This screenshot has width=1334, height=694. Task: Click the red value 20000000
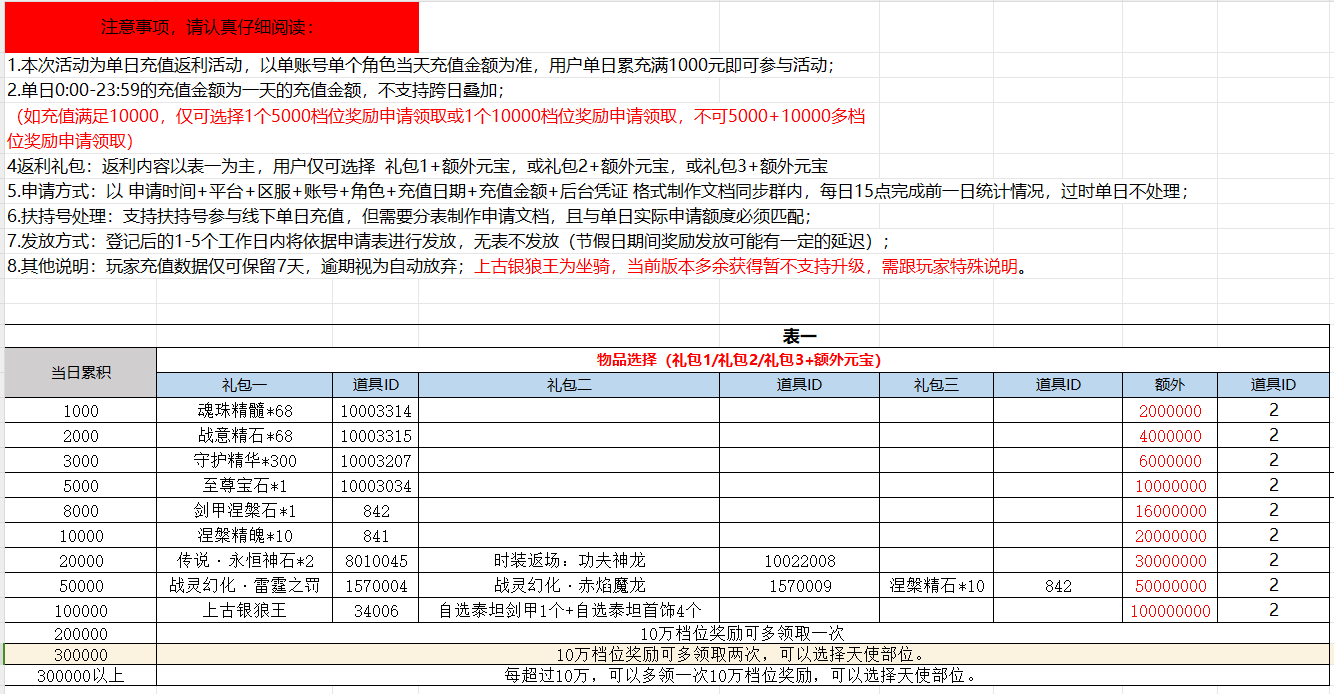pyautogui.click(x=1169, y=535)
